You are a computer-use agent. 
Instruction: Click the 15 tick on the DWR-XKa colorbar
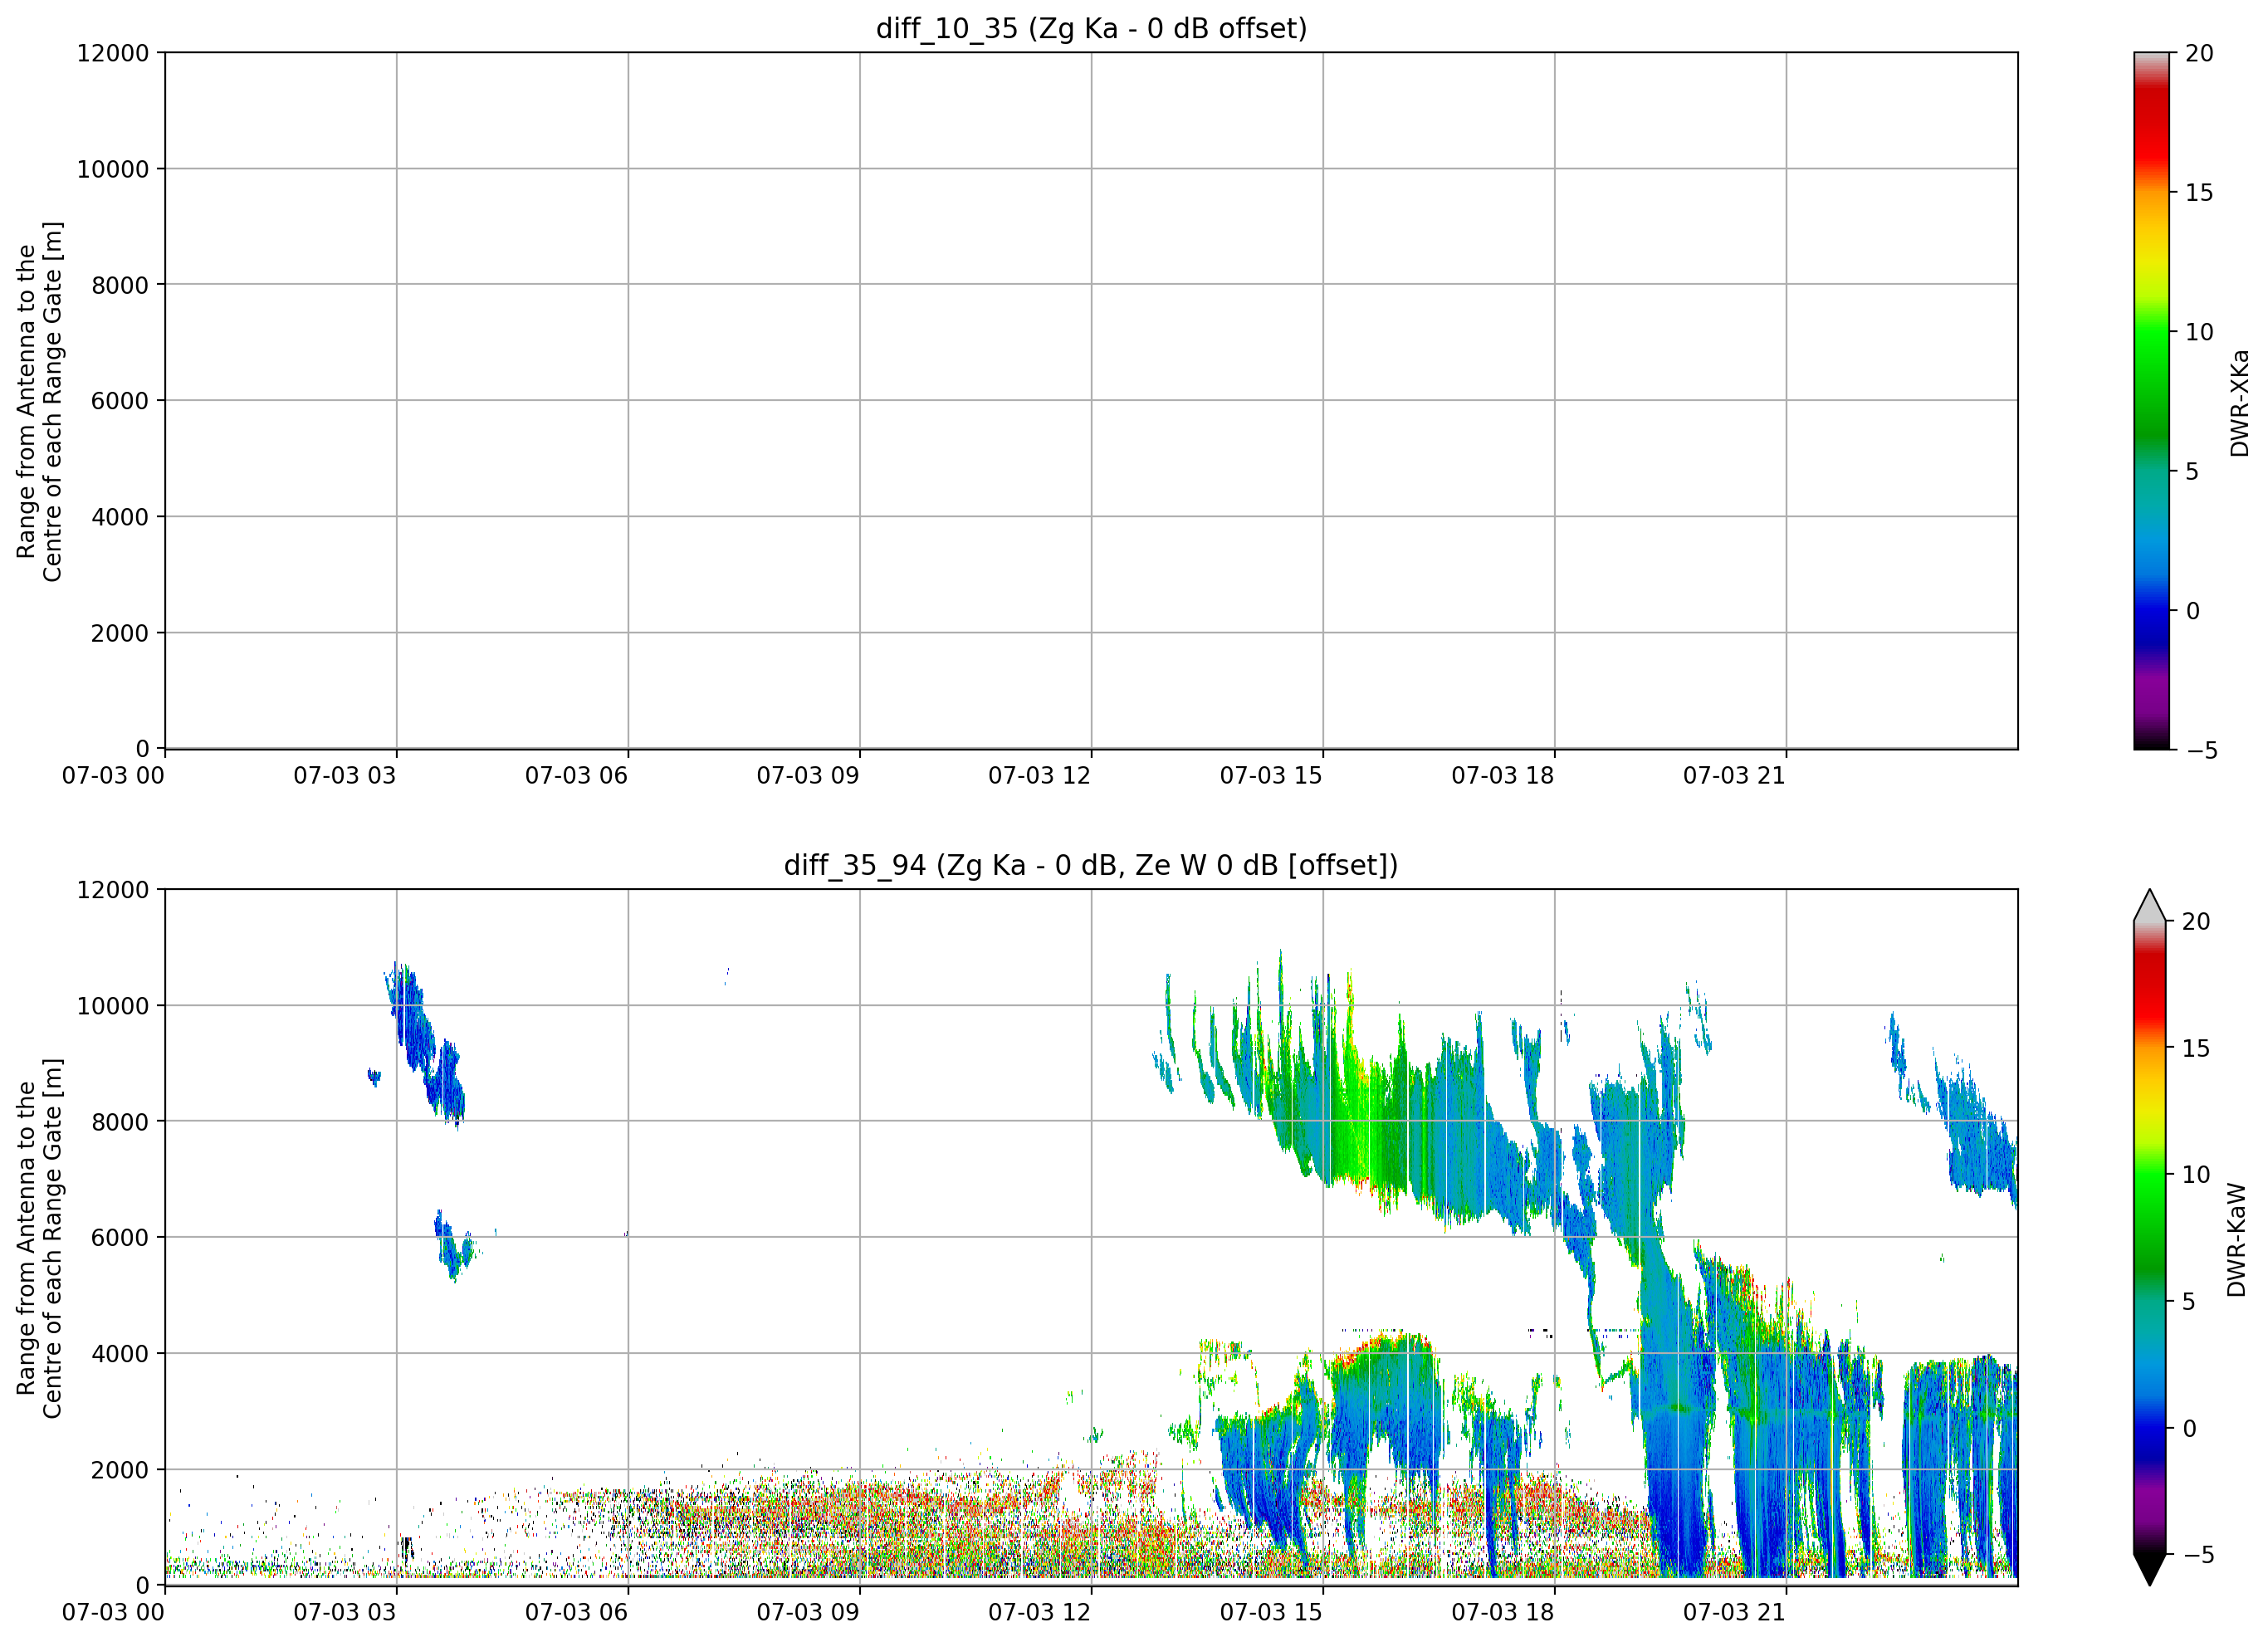[x=2199, y=193]
